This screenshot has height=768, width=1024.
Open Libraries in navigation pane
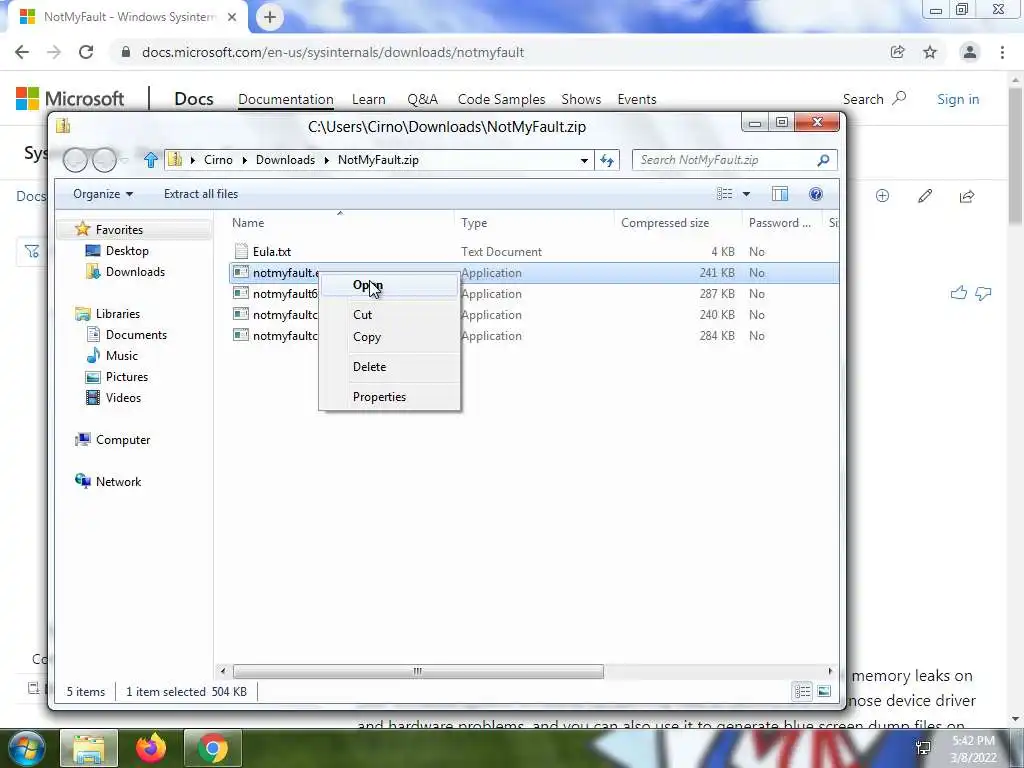click(x=118, y=313)
